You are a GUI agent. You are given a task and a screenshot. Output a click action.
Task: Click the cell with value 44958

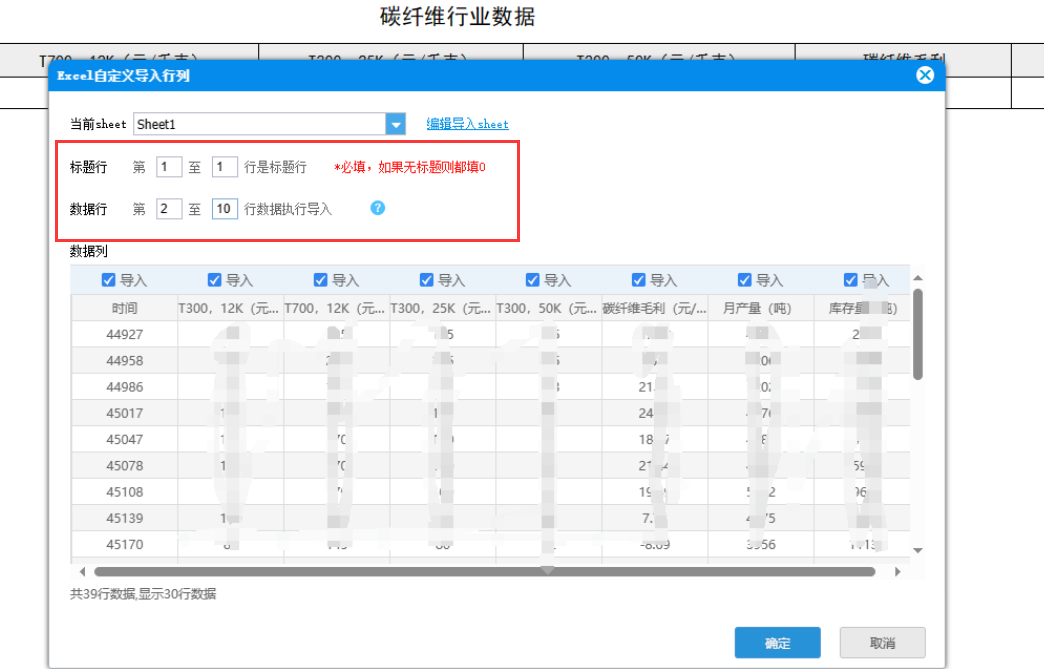125,360
